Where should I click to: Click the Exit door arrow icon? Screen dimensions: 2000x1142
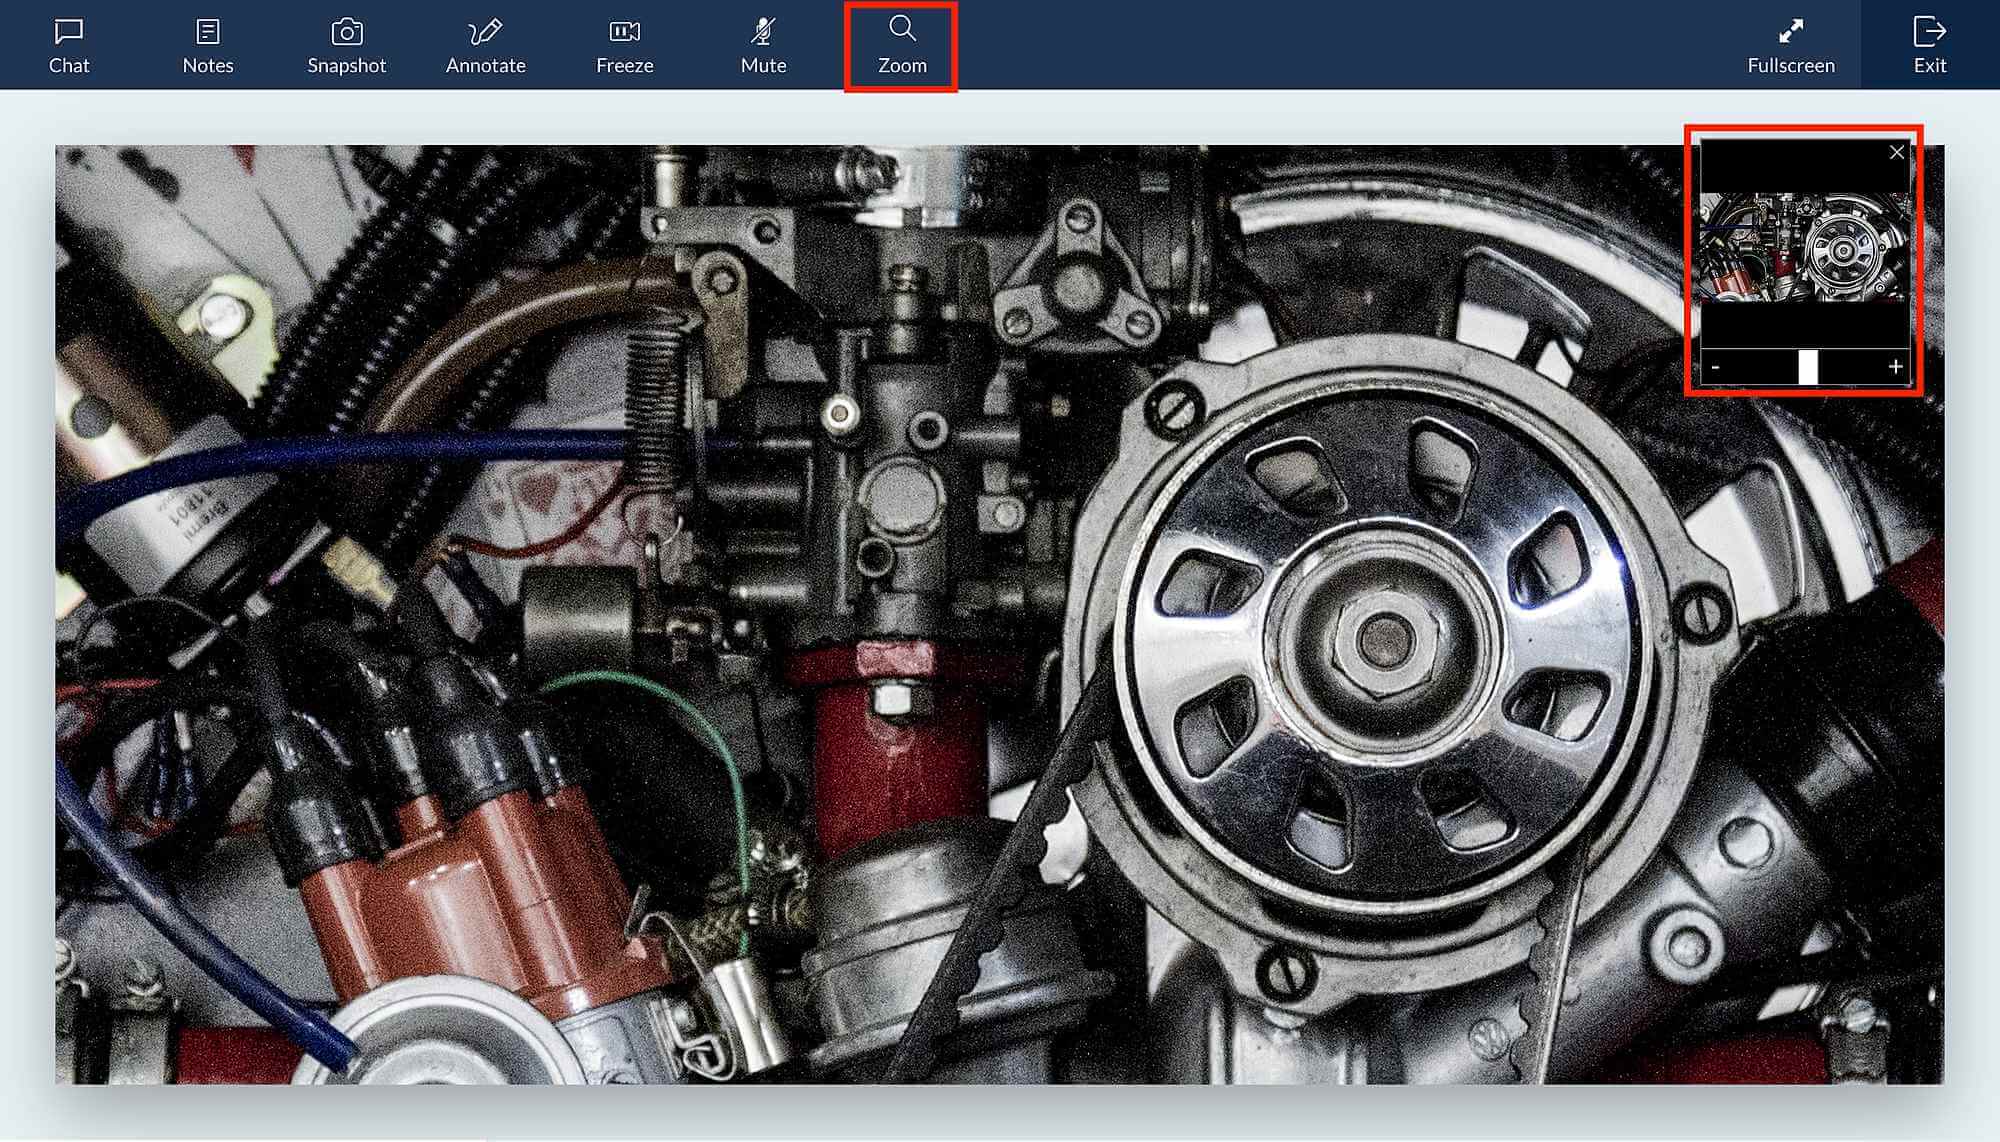coord(1929,31)
